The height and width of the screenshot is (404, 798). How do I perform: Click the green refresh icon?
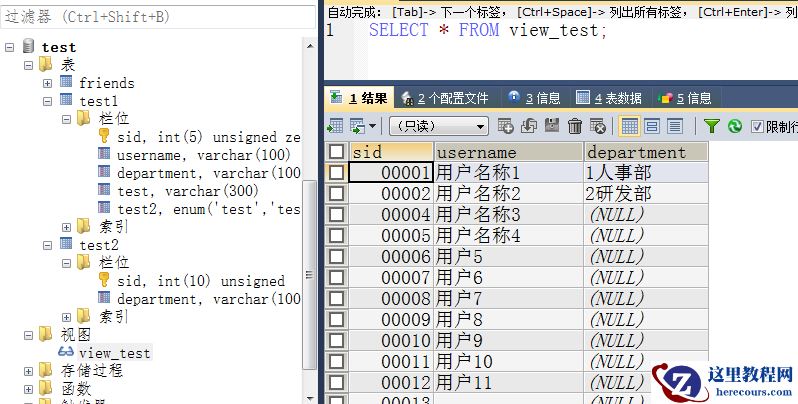coord(734,126)
